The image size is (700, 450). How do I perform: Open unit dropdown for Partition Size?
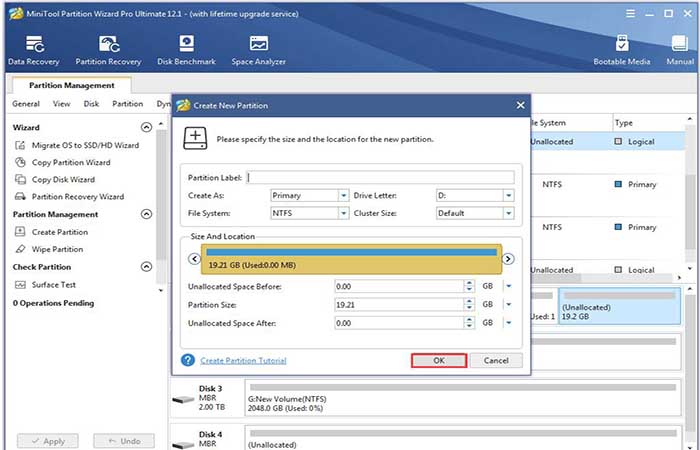point(508,304)
